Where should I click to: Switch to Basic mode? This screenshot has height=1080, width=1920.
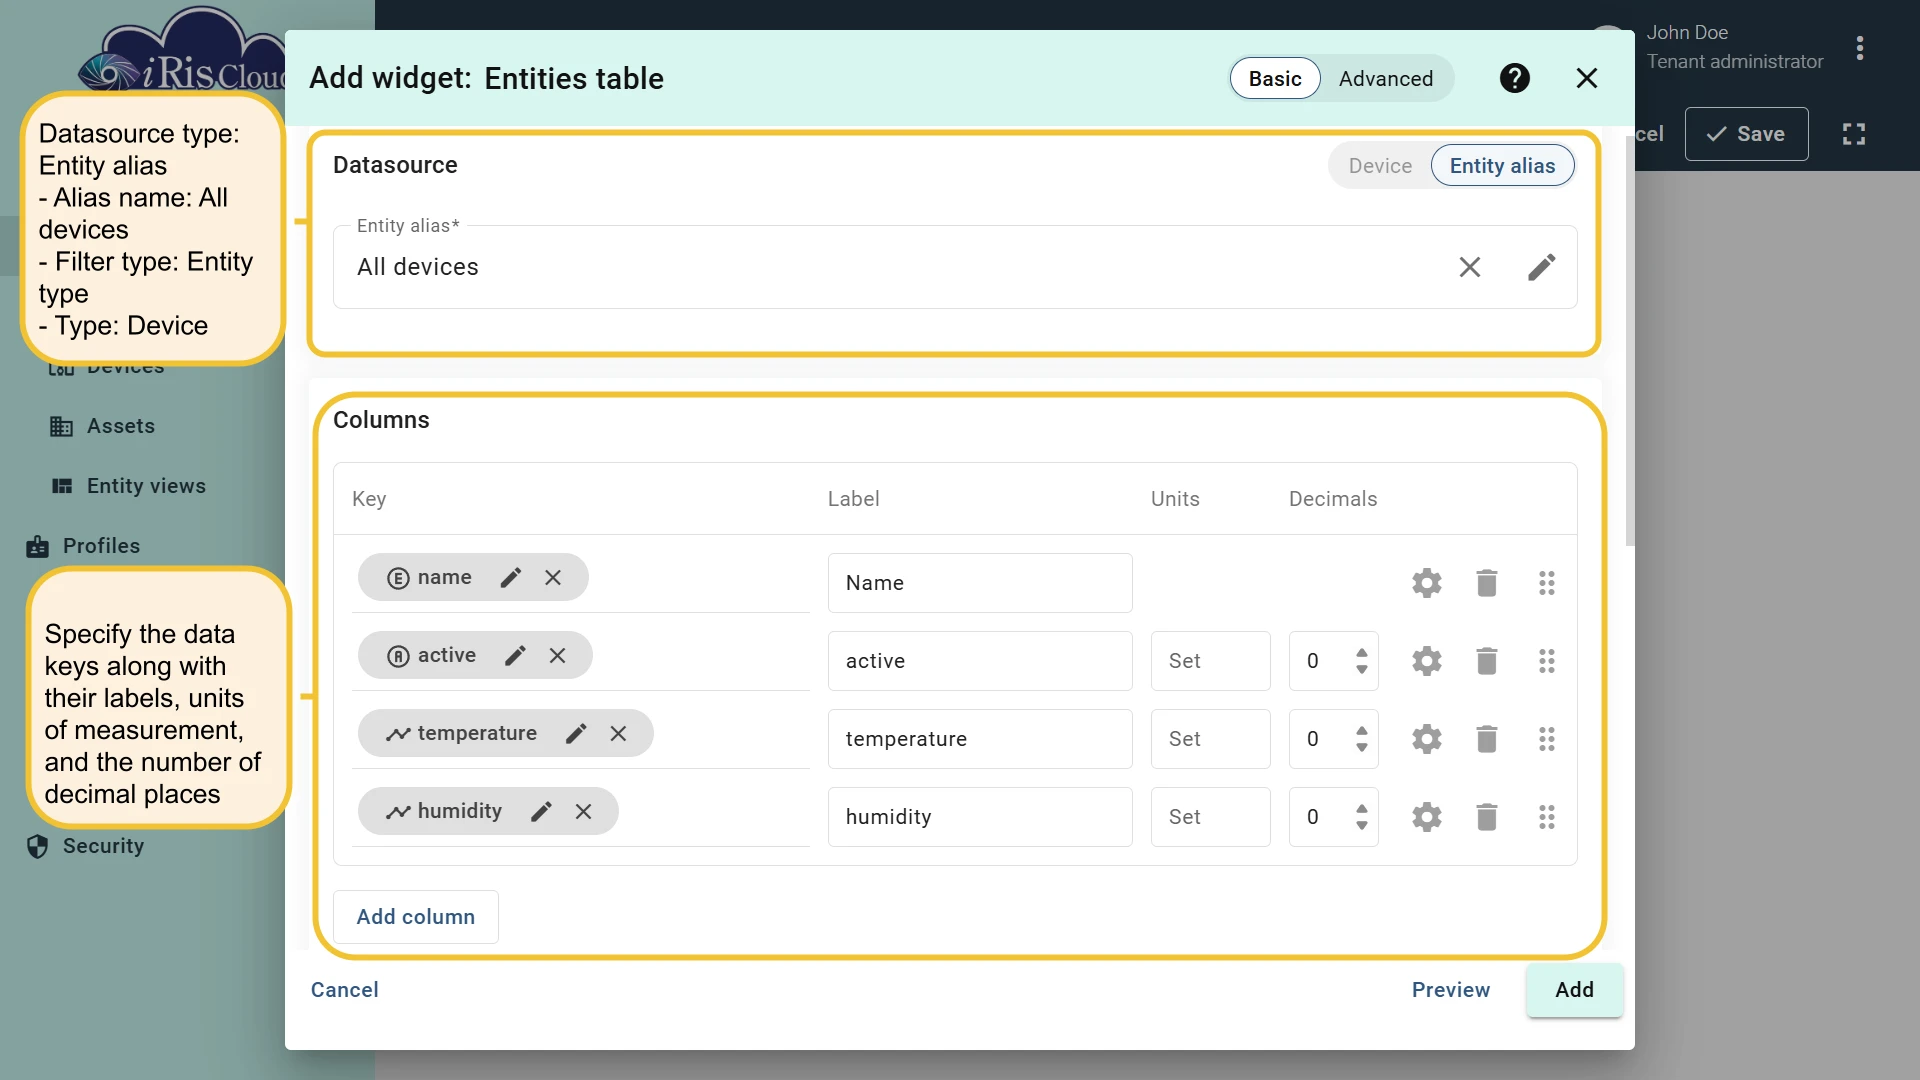tap(1275, 79)
